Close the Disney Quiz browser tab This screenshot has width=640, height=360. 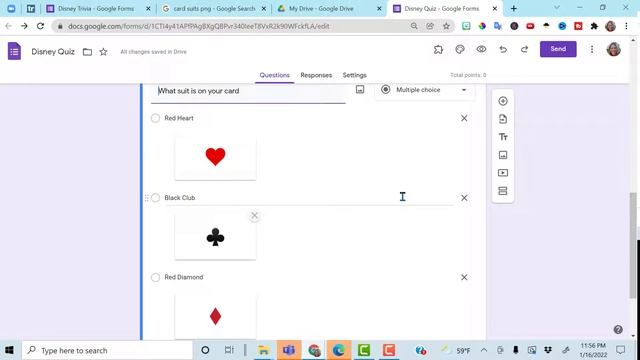tap(495, 9)
